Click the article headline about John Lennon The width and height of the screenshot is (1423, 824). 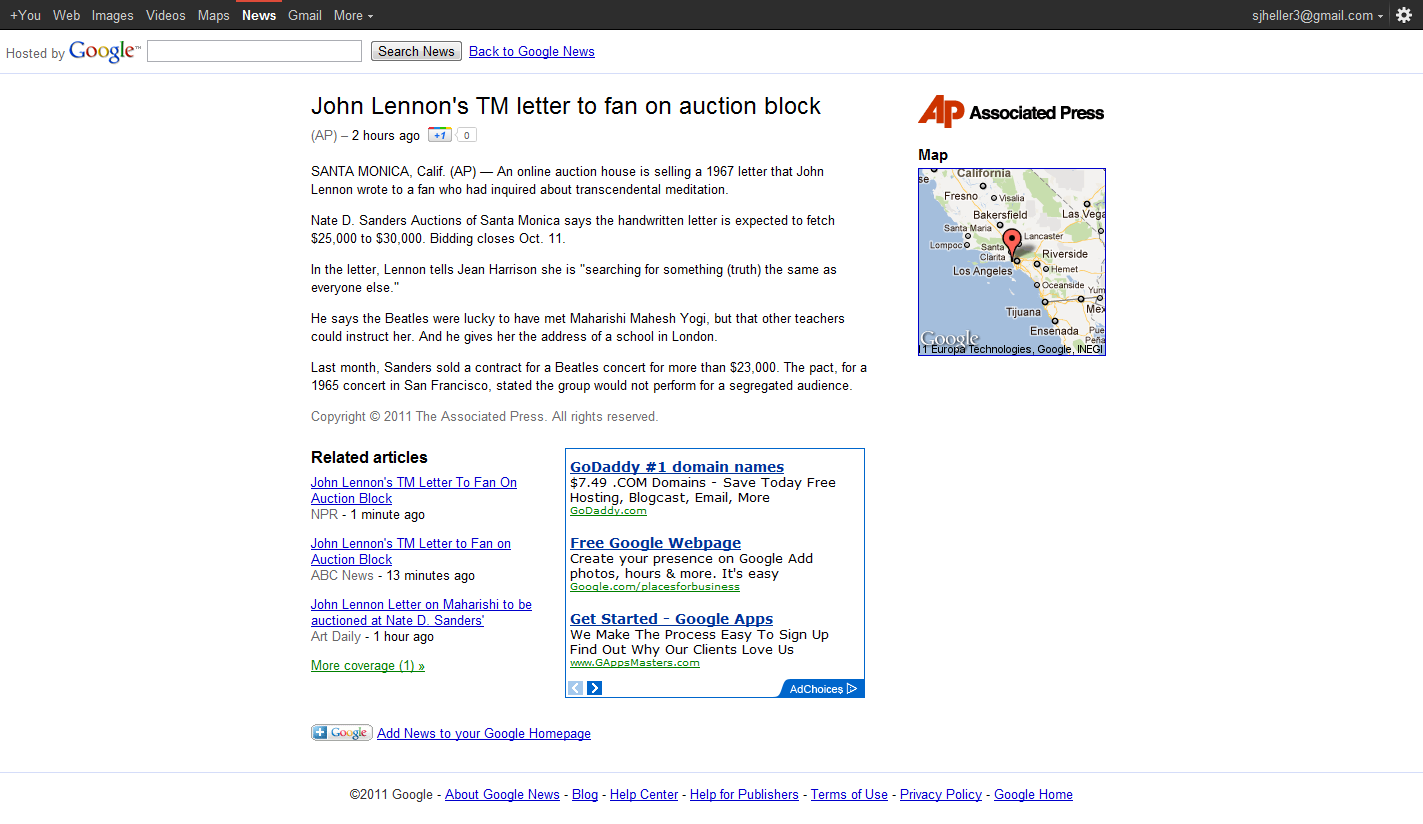pyautogui.click(x=566, y=106)
